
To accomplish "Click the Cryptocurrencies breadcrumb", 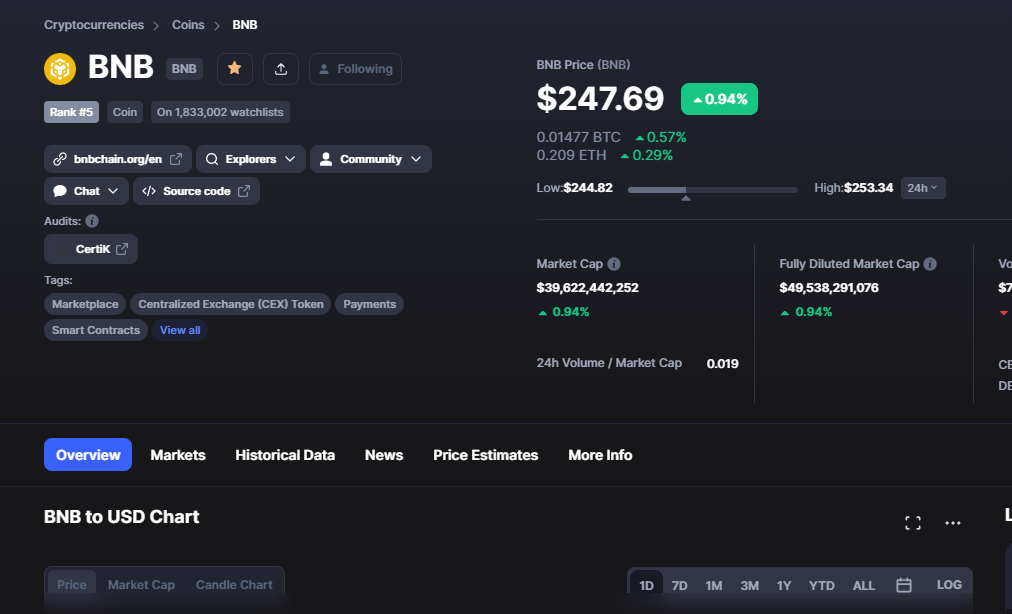I will (x=94, y=25).
